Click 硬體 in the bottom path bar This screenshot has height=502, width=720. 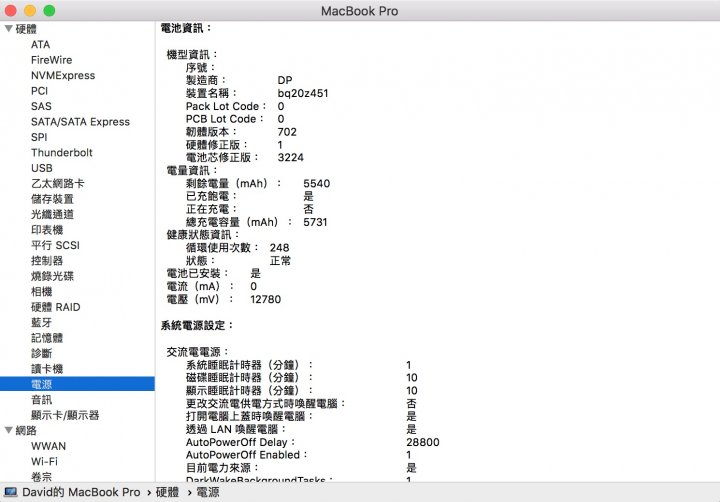click(167, 492)
